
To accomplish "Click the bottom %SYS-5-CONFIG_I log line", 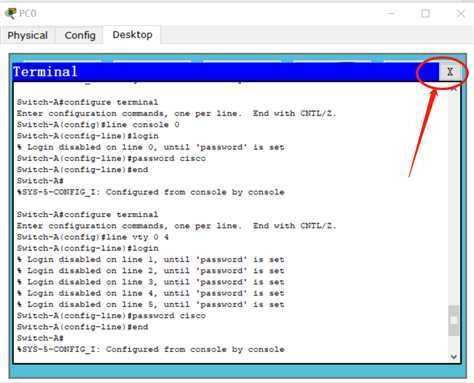I will pyautogui.click(x=151, y=349).
